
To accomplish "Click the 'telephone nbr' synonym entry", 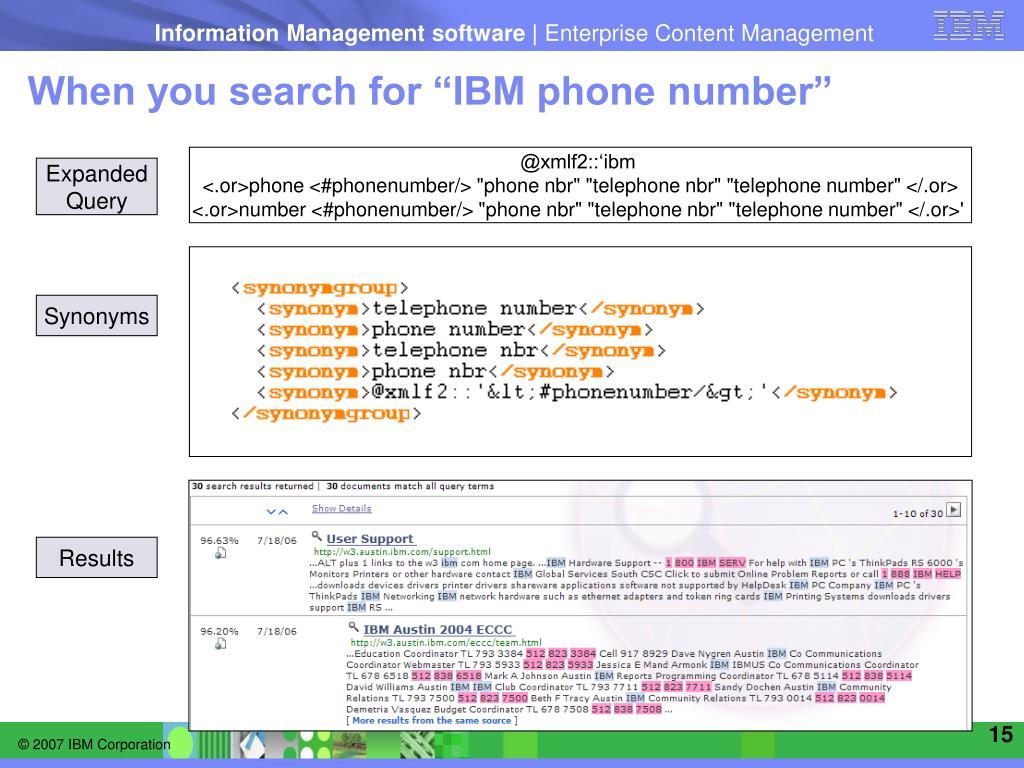I will pos(462,351).
